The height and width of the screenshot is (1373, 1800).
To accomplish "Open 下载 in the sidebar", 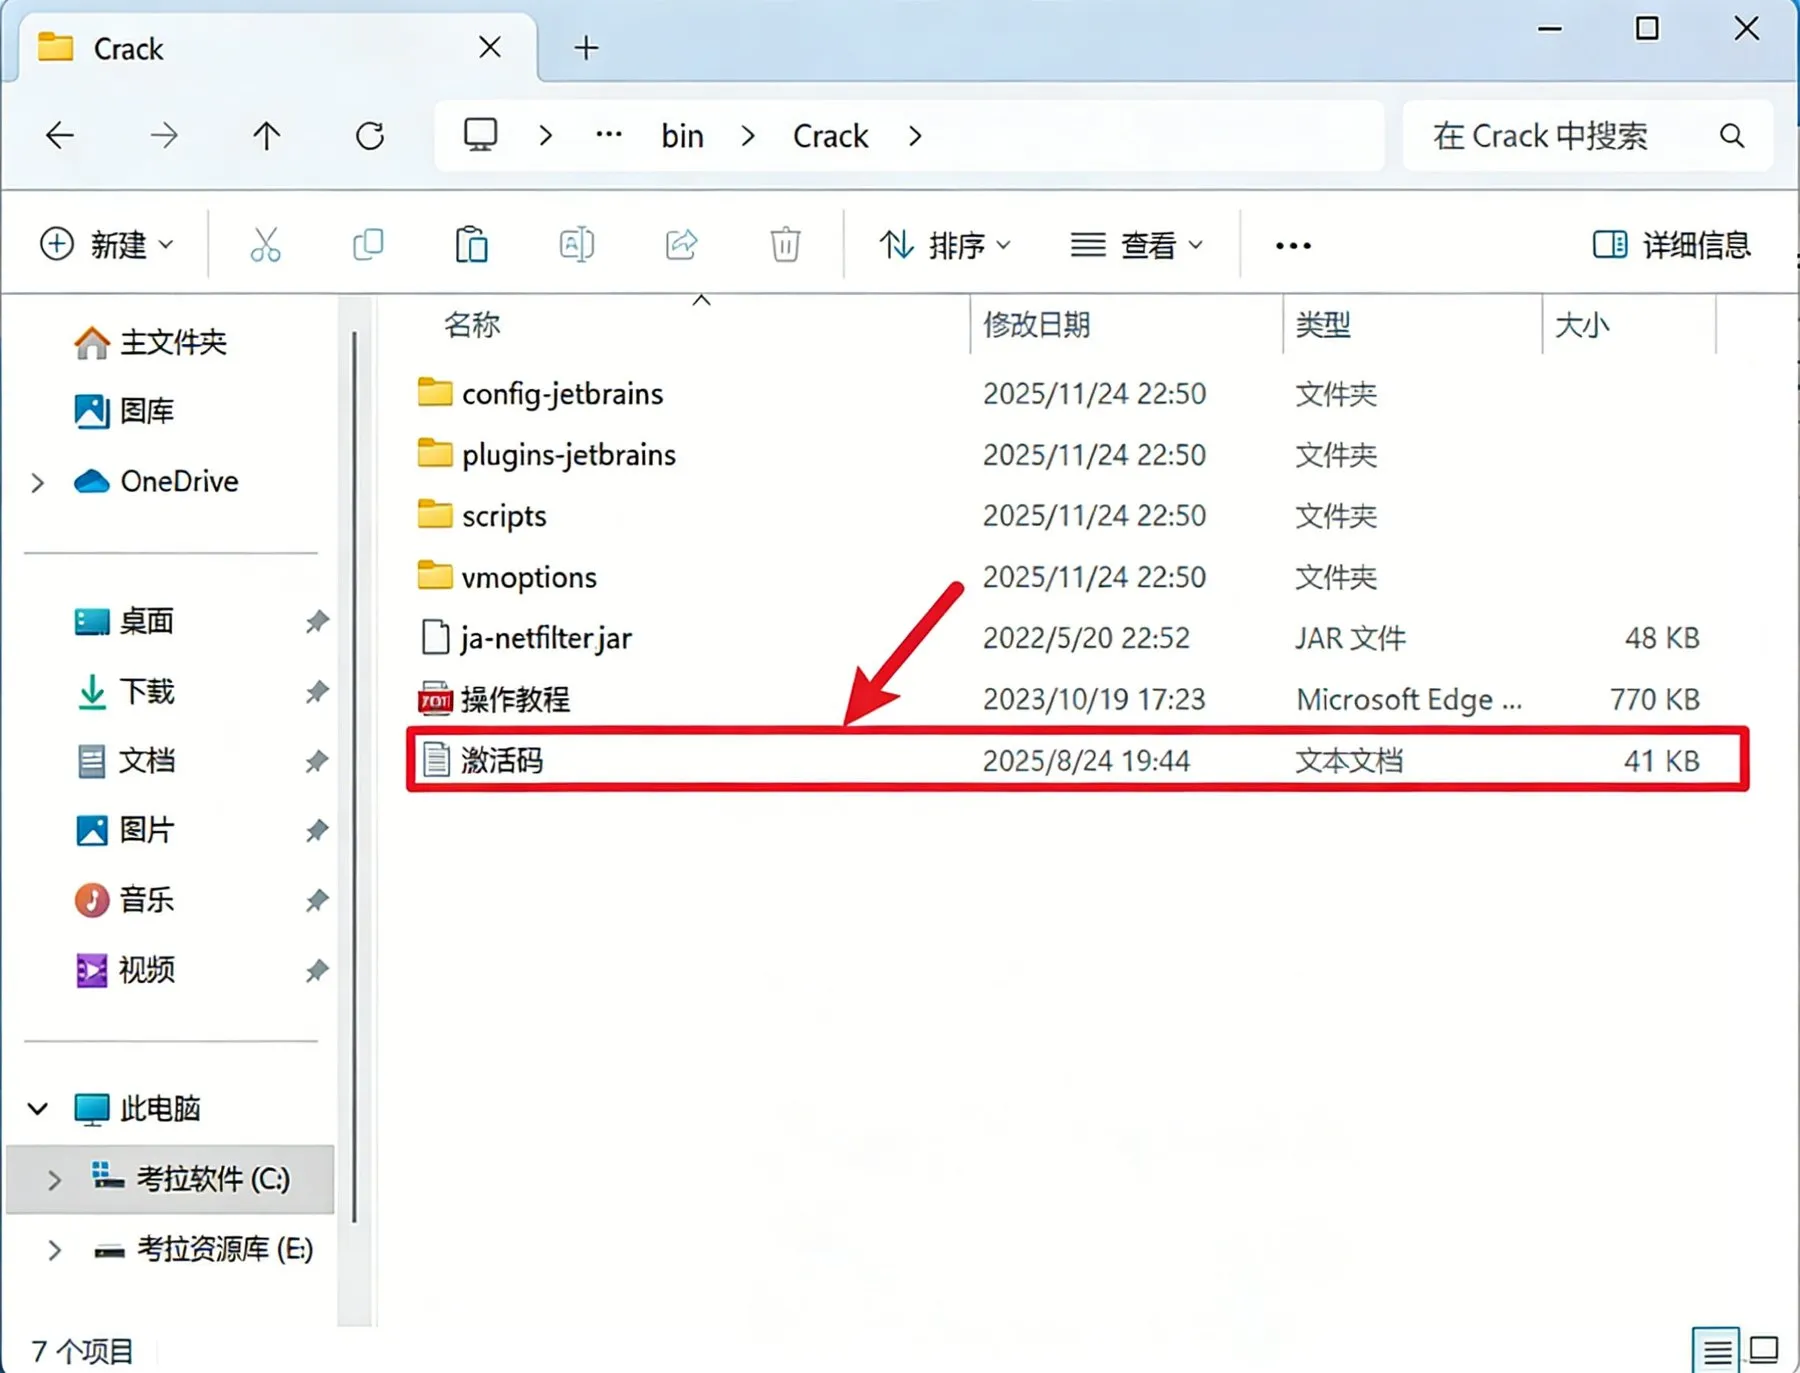I will click(x=125, y=691).
